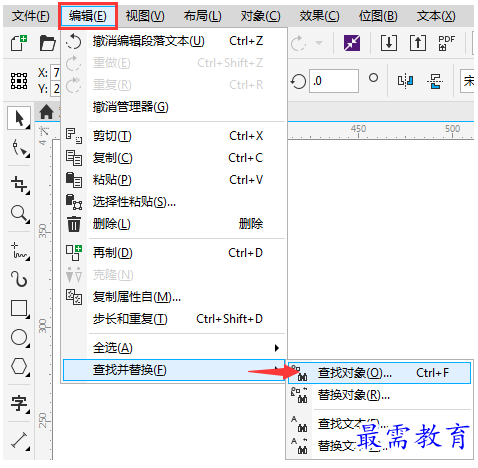The image size is (478, 468).
Task: Select 复制(C) from the edit menu
Action: [174, 158]
